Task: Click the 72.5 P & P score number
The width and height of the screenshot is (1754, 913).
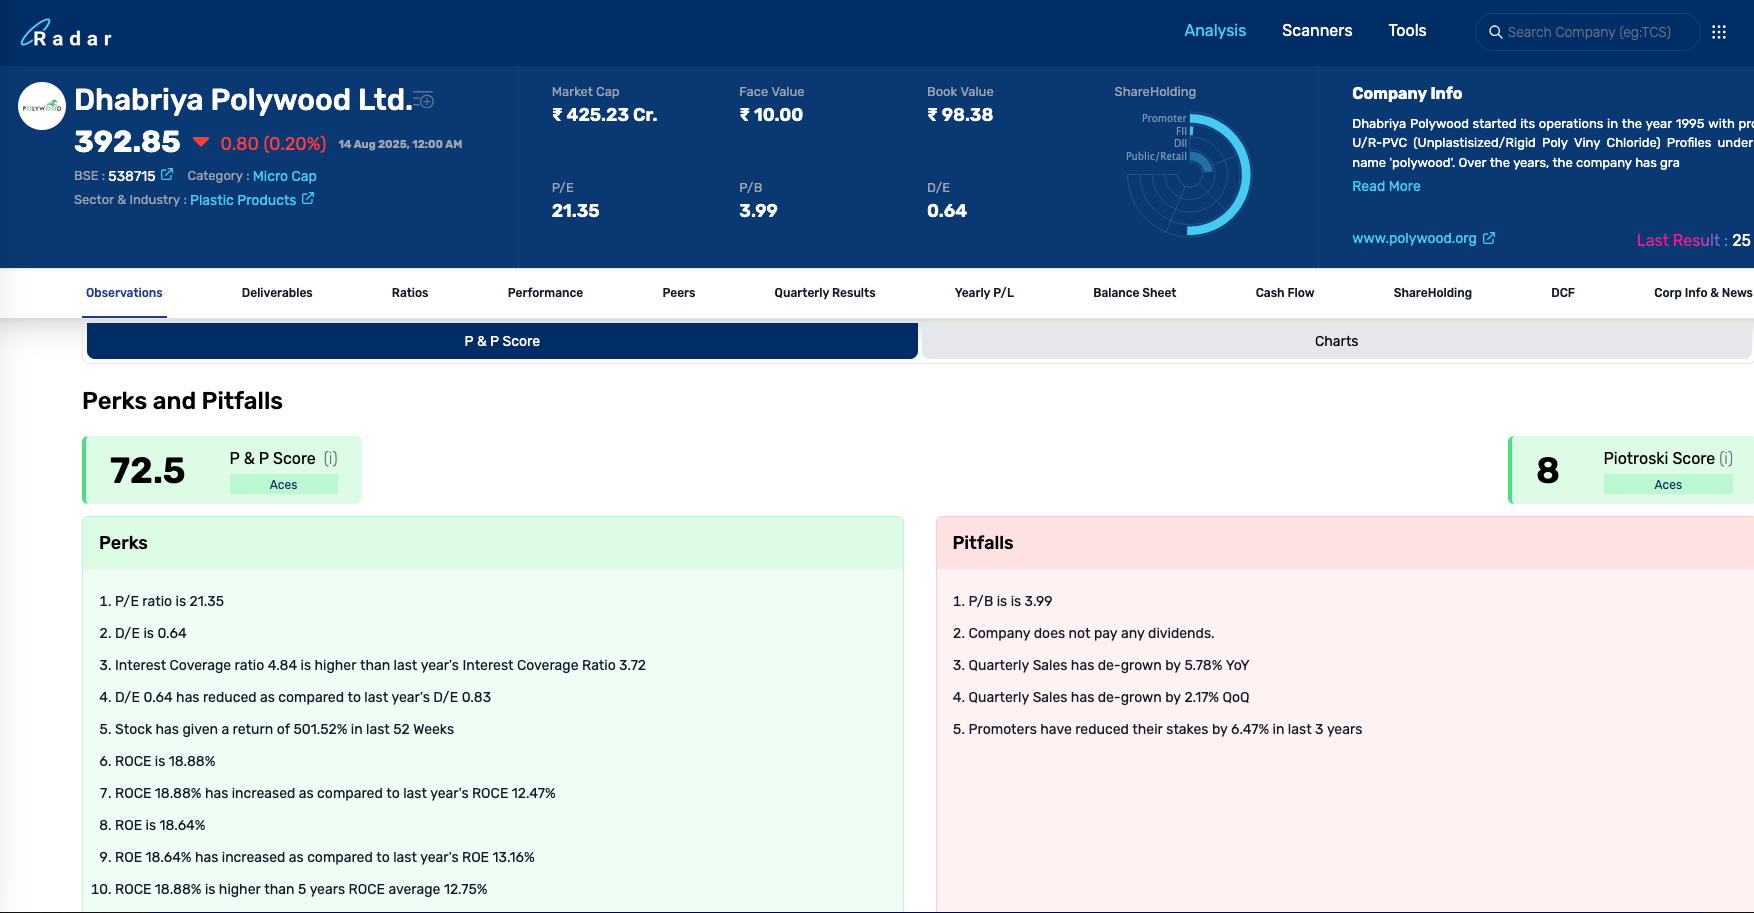Action: click(148, 470)
